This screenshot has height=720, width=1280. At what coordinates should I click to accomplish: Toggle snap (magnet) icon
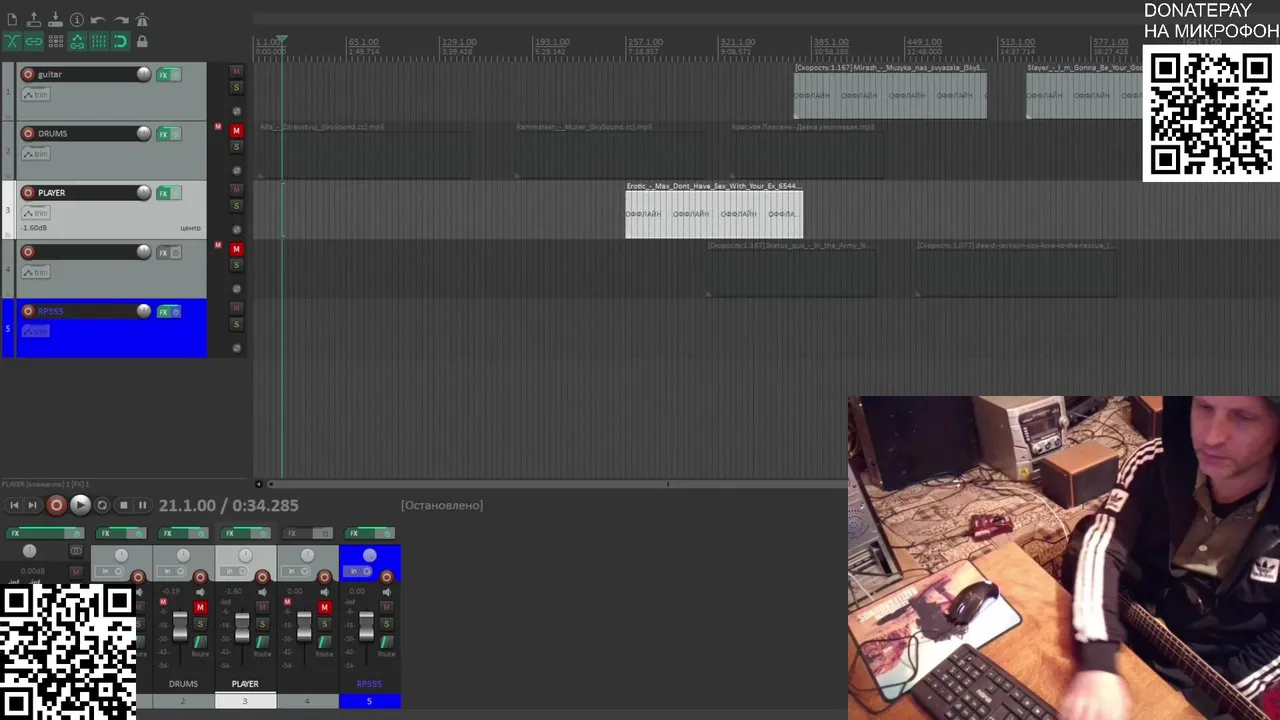pos(121,41)
